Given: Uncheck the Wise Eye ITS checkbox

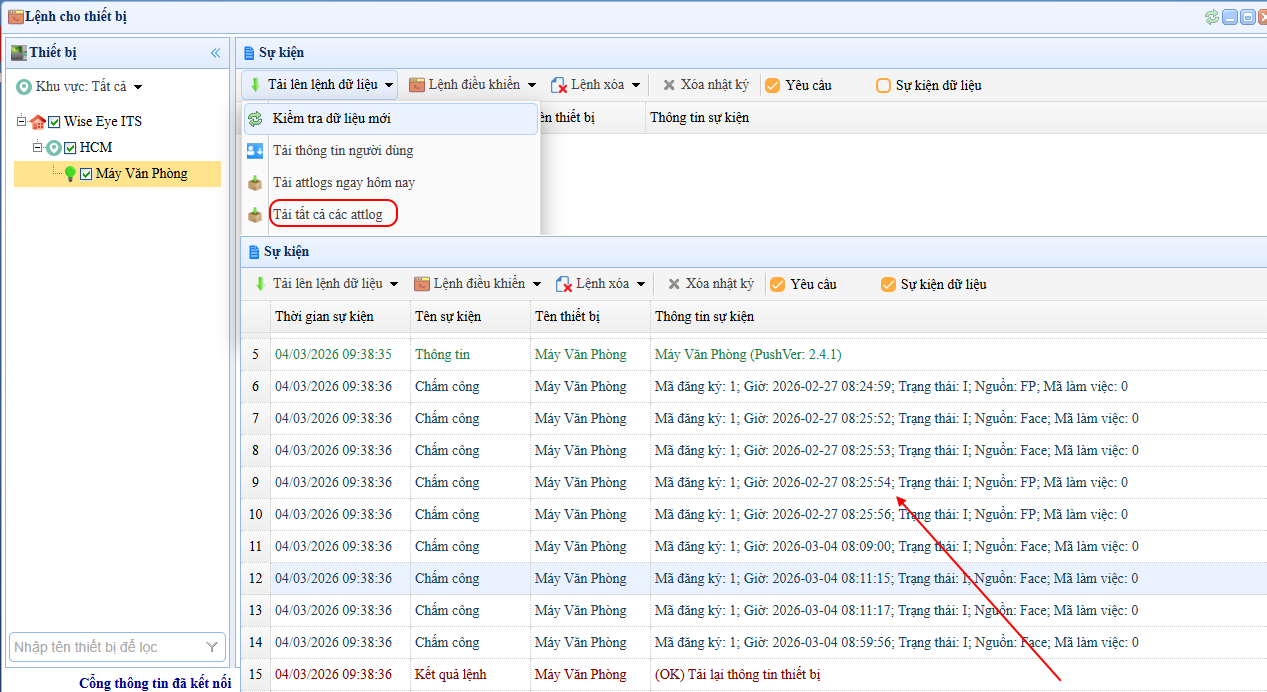Looking at the screenshot, I should tap(55, 122).
